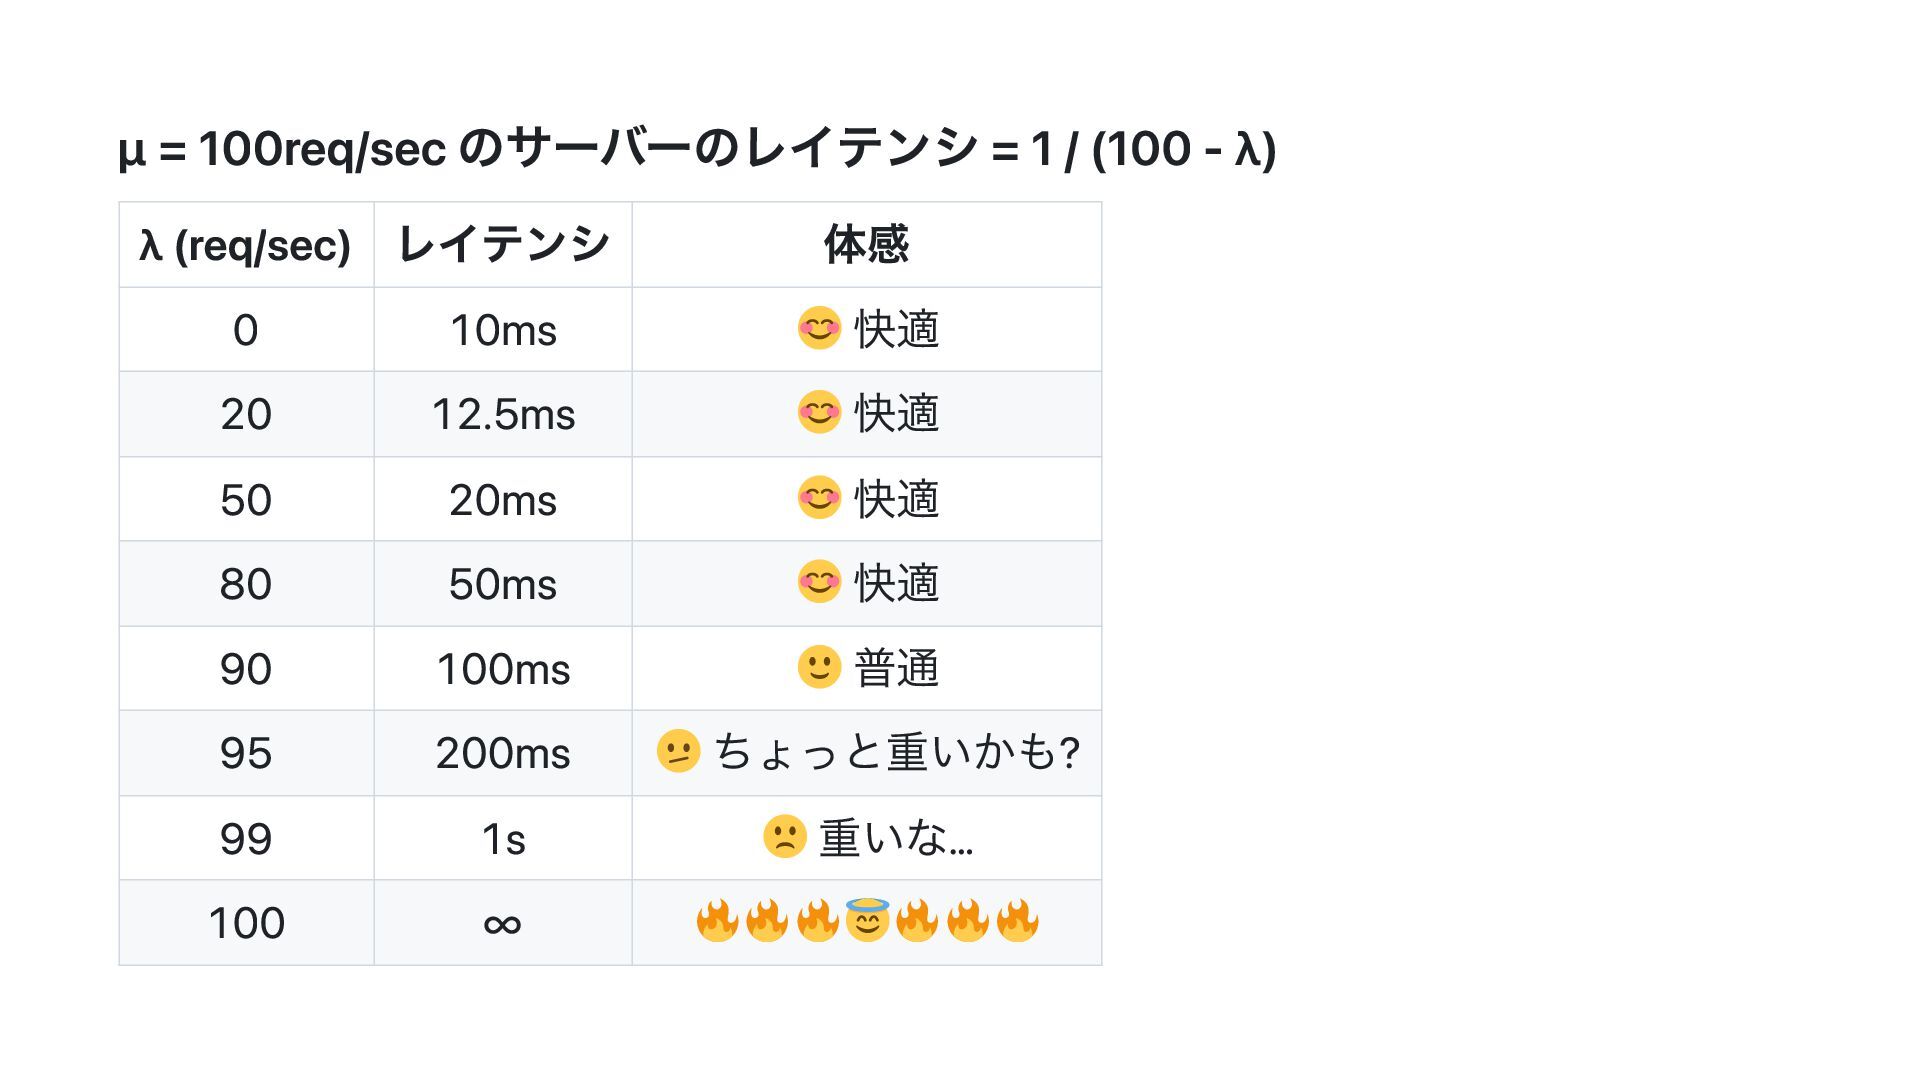Select the λ value 80 cell

point(246,584)
